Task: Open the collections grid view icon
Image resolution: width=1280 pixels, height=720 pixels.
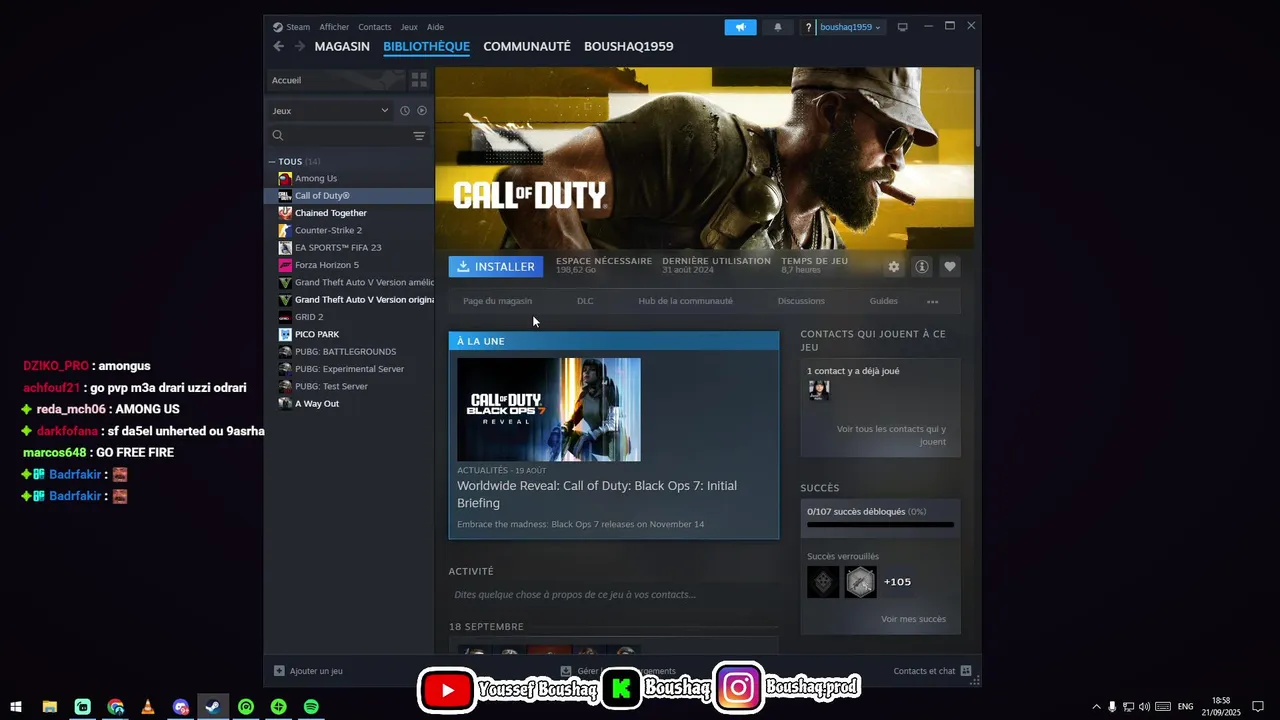Action: pos(419,80)
